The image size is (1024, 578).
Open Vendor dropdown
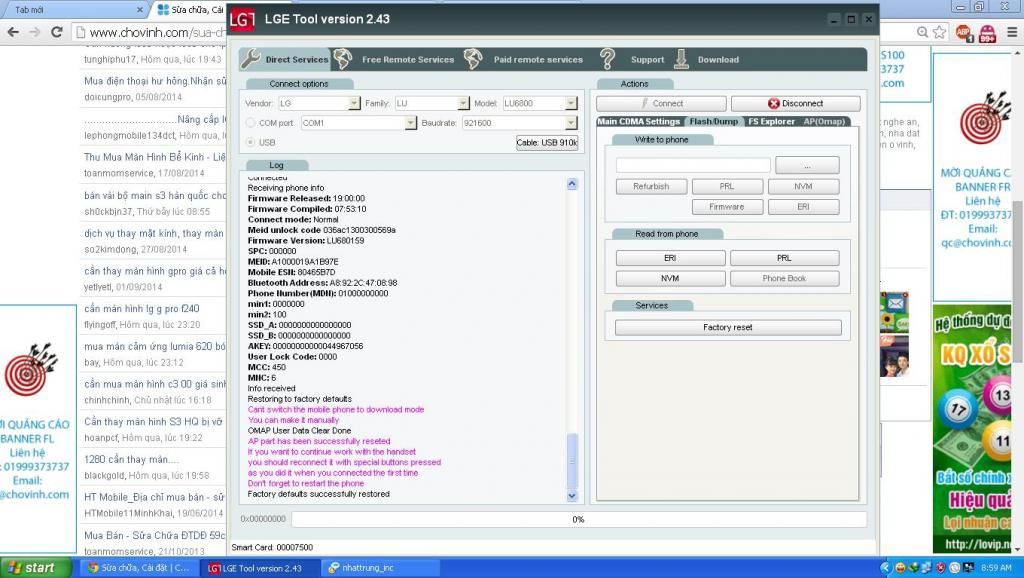[354, 103]
